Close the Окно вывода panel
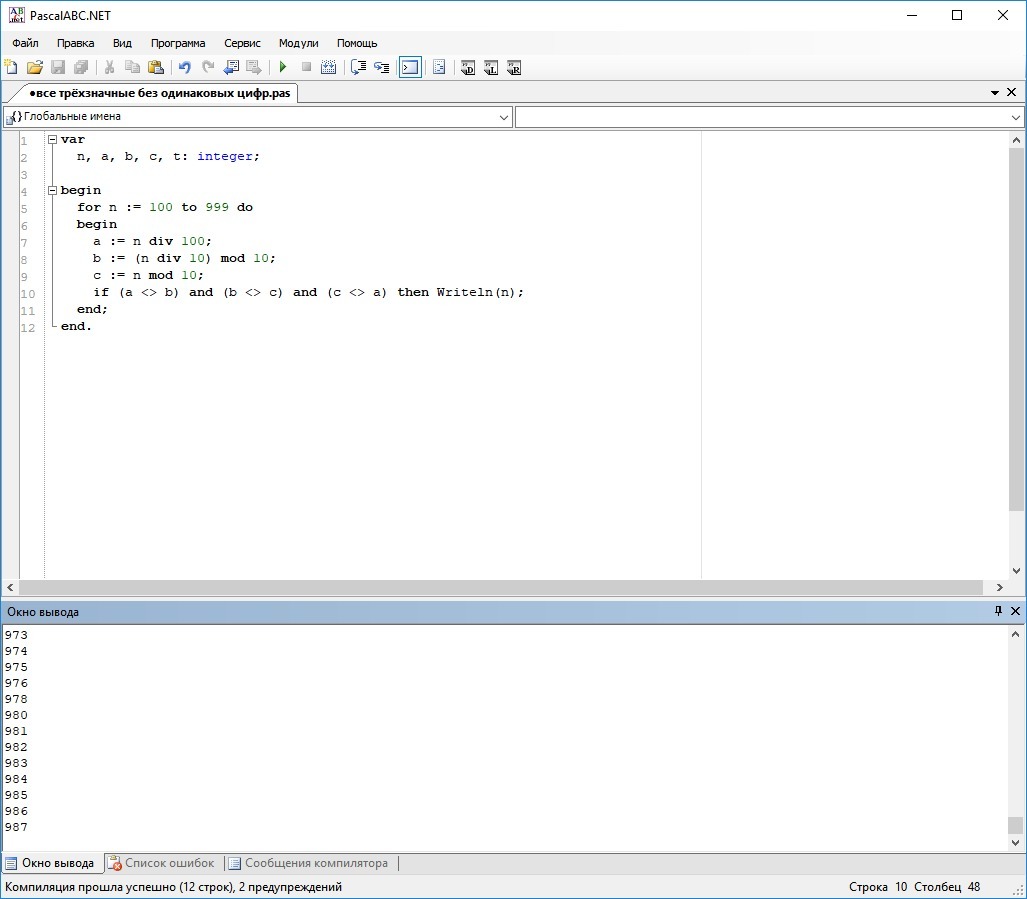 [1015, 611]
